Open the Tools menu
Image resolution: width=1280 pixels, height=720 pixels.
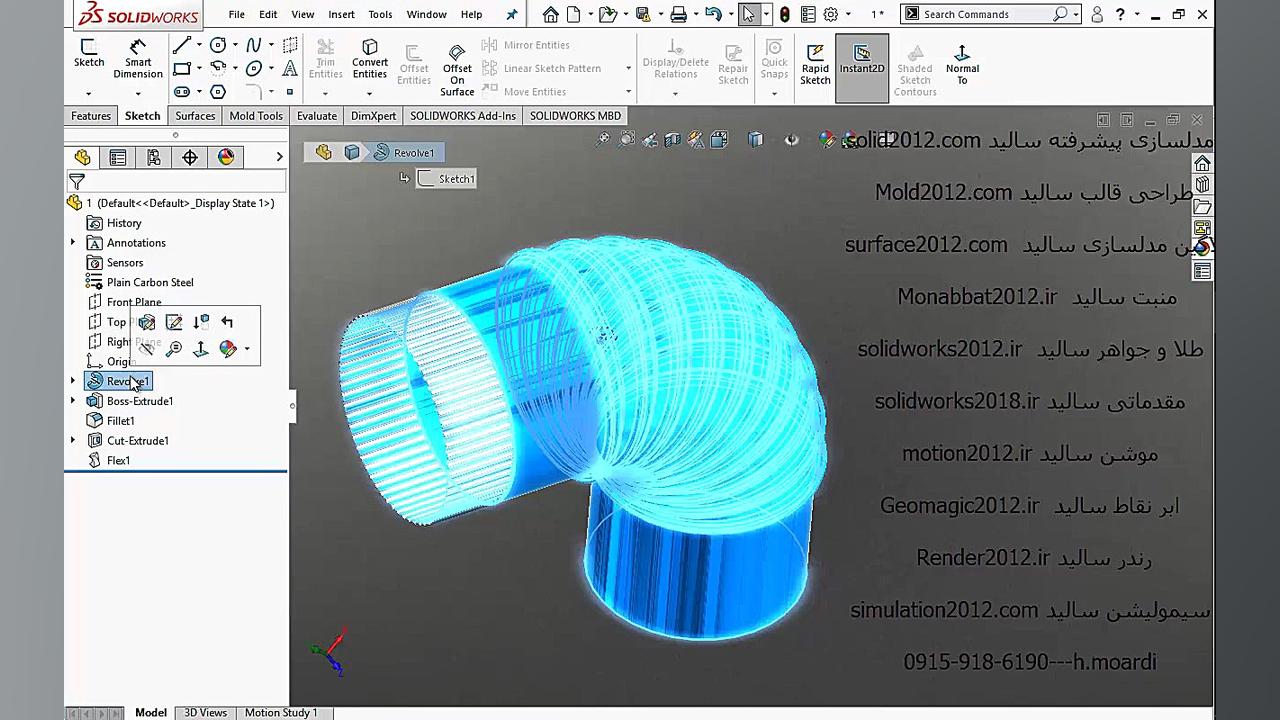pos(380,14)
